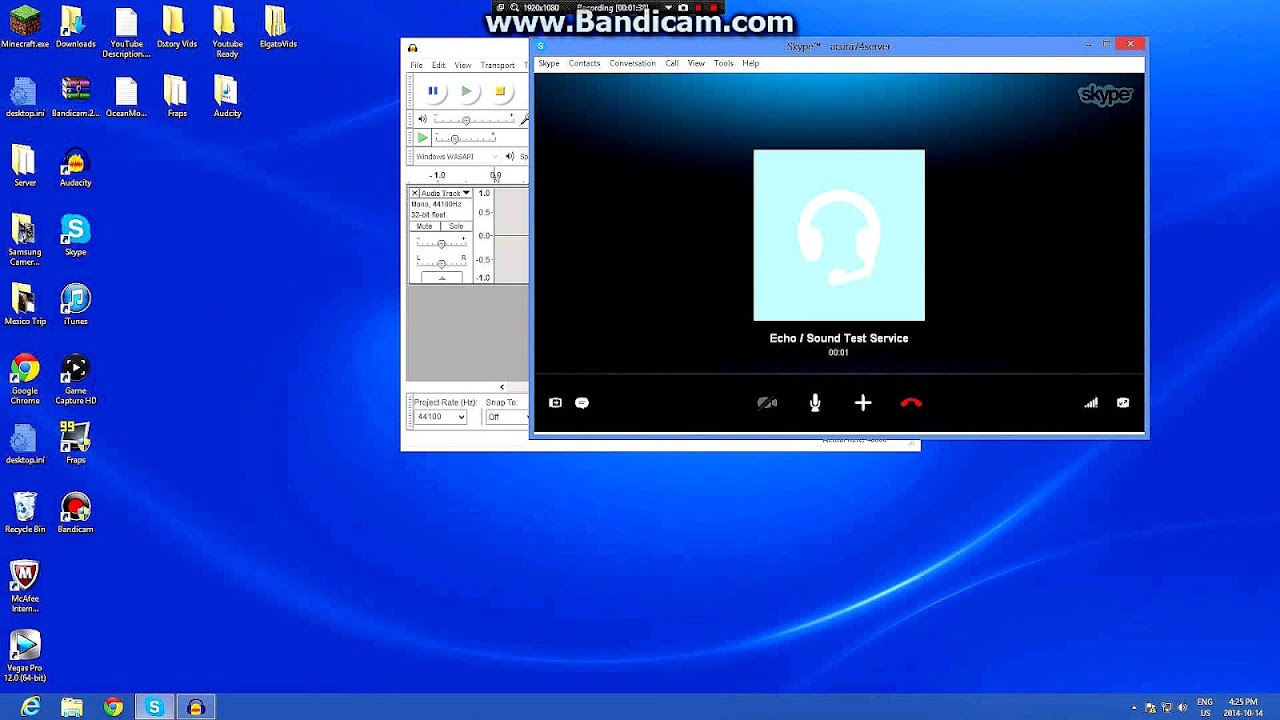Screen dimensions: 1280x720
Task: Click the ENG US language indicator
Action: (1205, 707)
